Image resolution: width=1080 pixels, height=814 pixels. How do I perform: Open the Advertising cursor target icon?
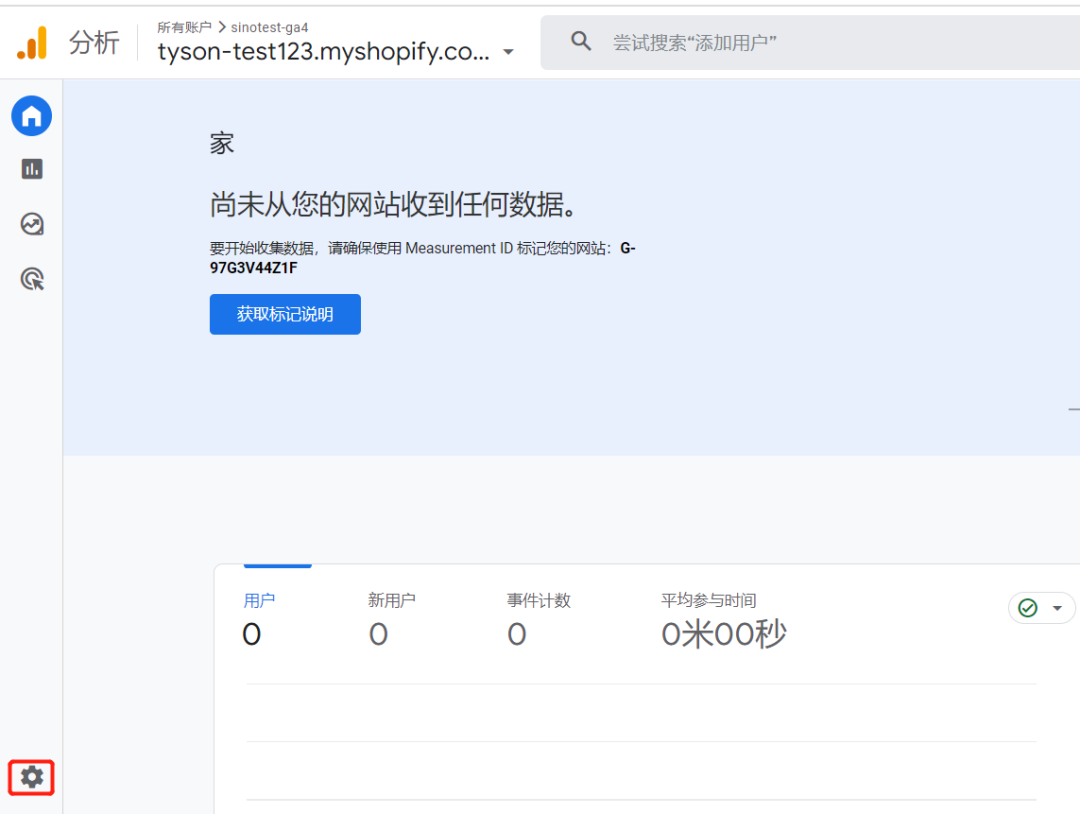point(32,279)
